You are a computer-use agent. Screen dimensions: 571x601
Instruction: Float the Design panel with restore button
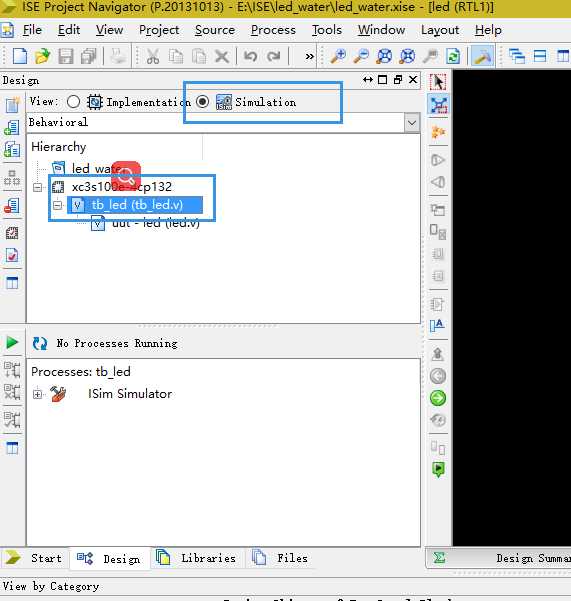(398, 80)
